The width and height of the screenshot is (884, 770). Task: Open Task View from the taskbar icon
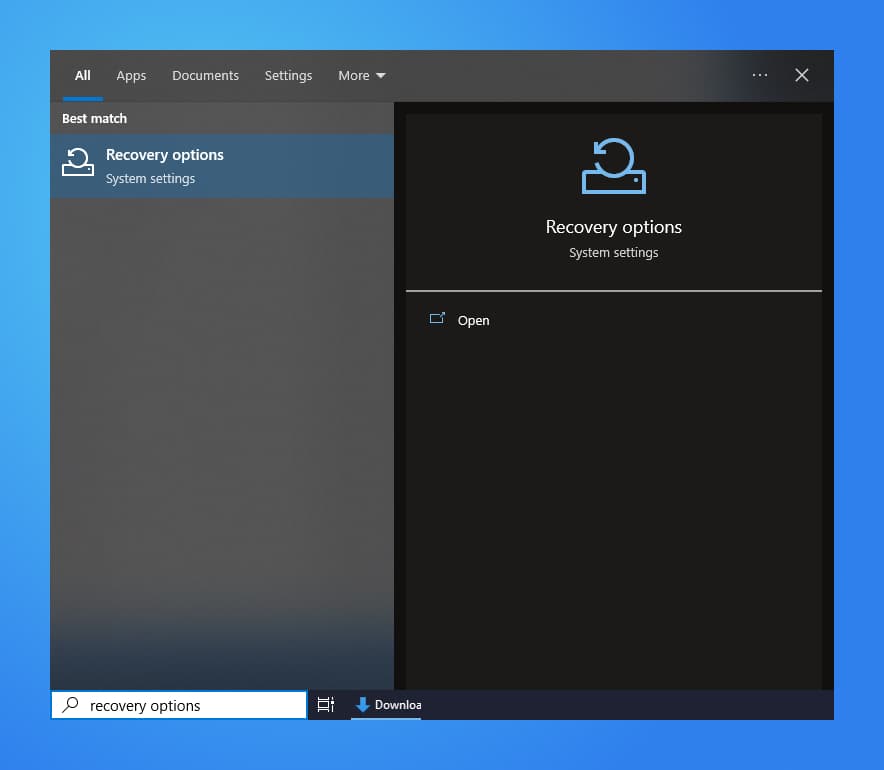click(x=326, y=705)
